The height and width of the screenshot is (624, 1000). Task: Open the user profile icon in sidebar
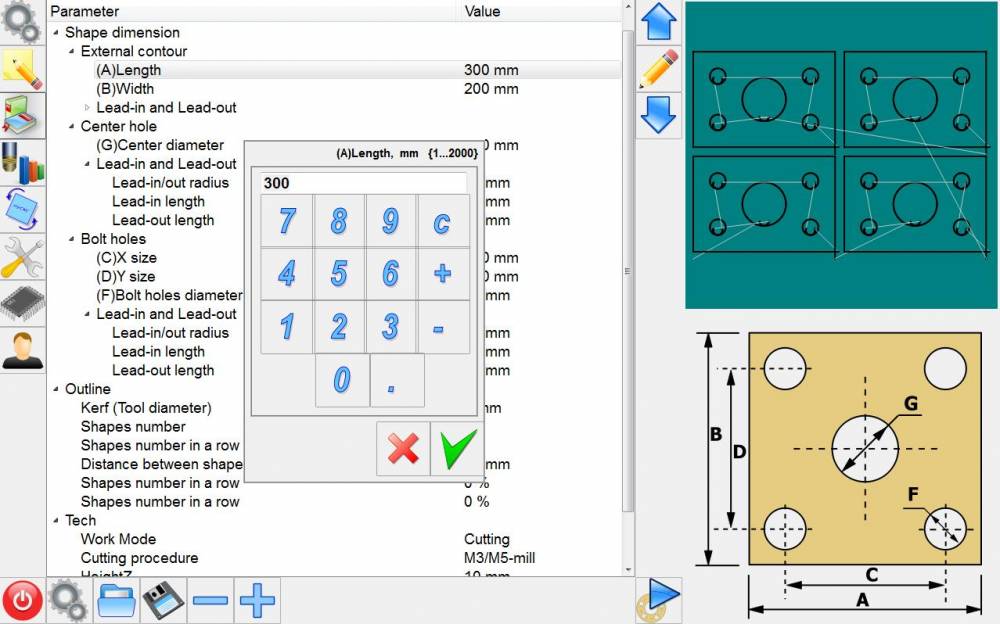(22, 350)
